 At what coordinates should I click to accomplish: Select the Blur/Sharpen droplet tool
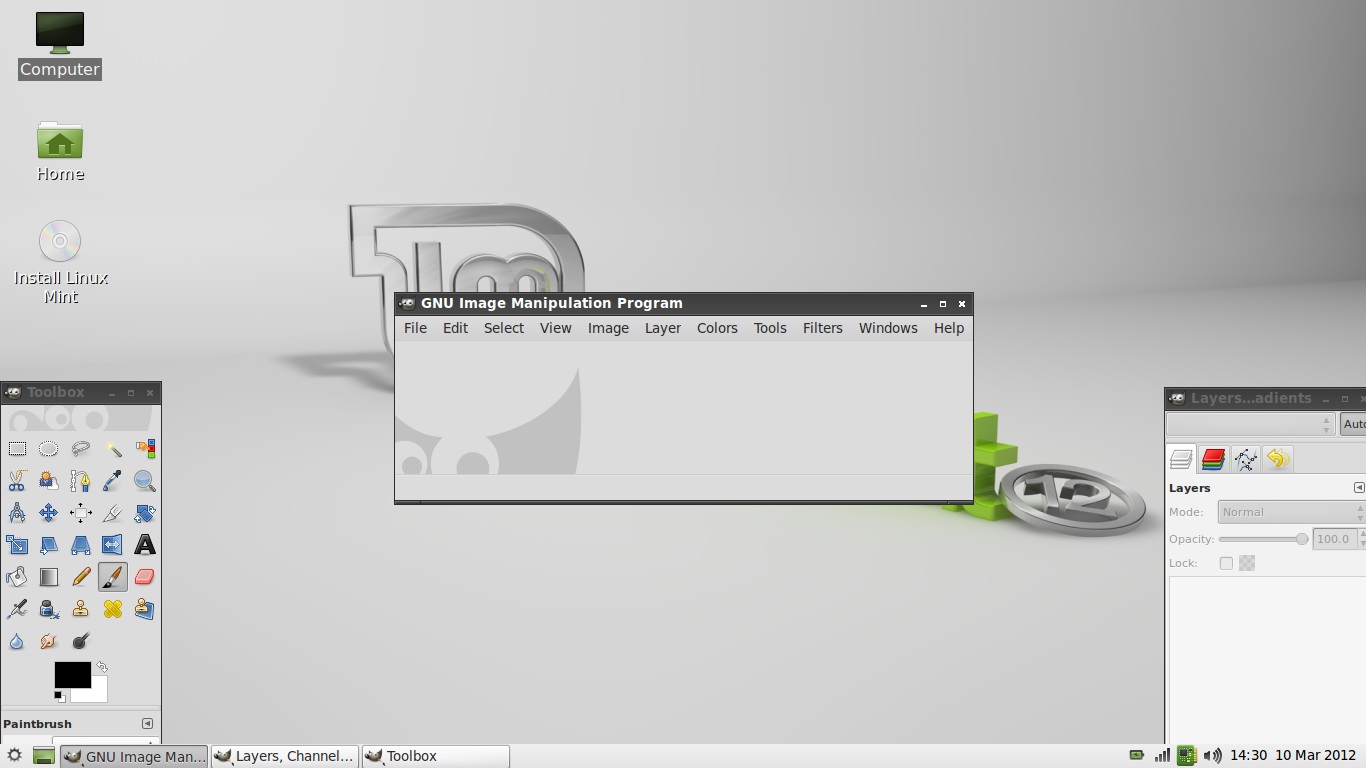pos(17,641)
